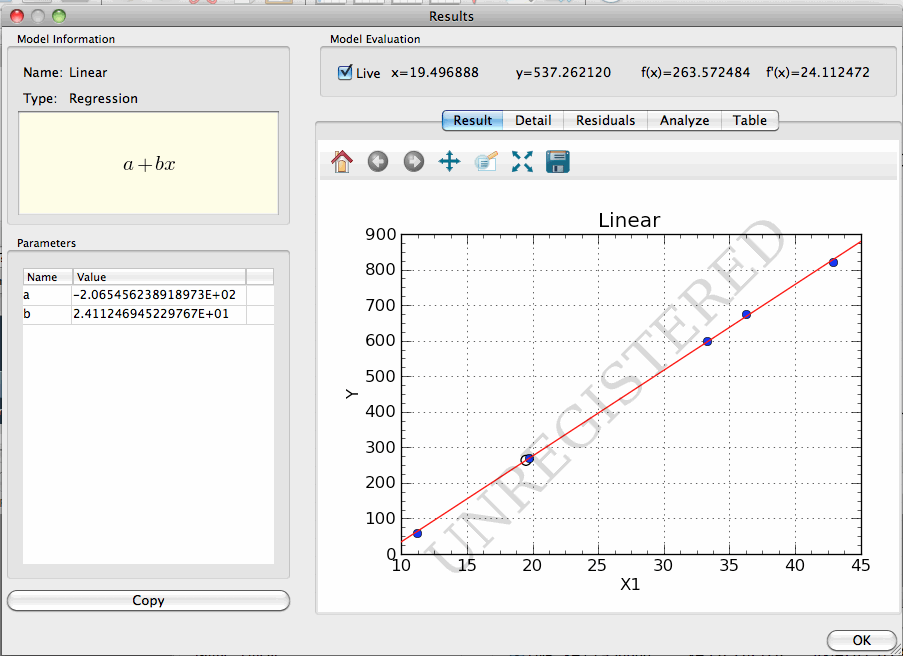Toggle the Live checkbox
This screenshot has height=656, width=903.
346,72
